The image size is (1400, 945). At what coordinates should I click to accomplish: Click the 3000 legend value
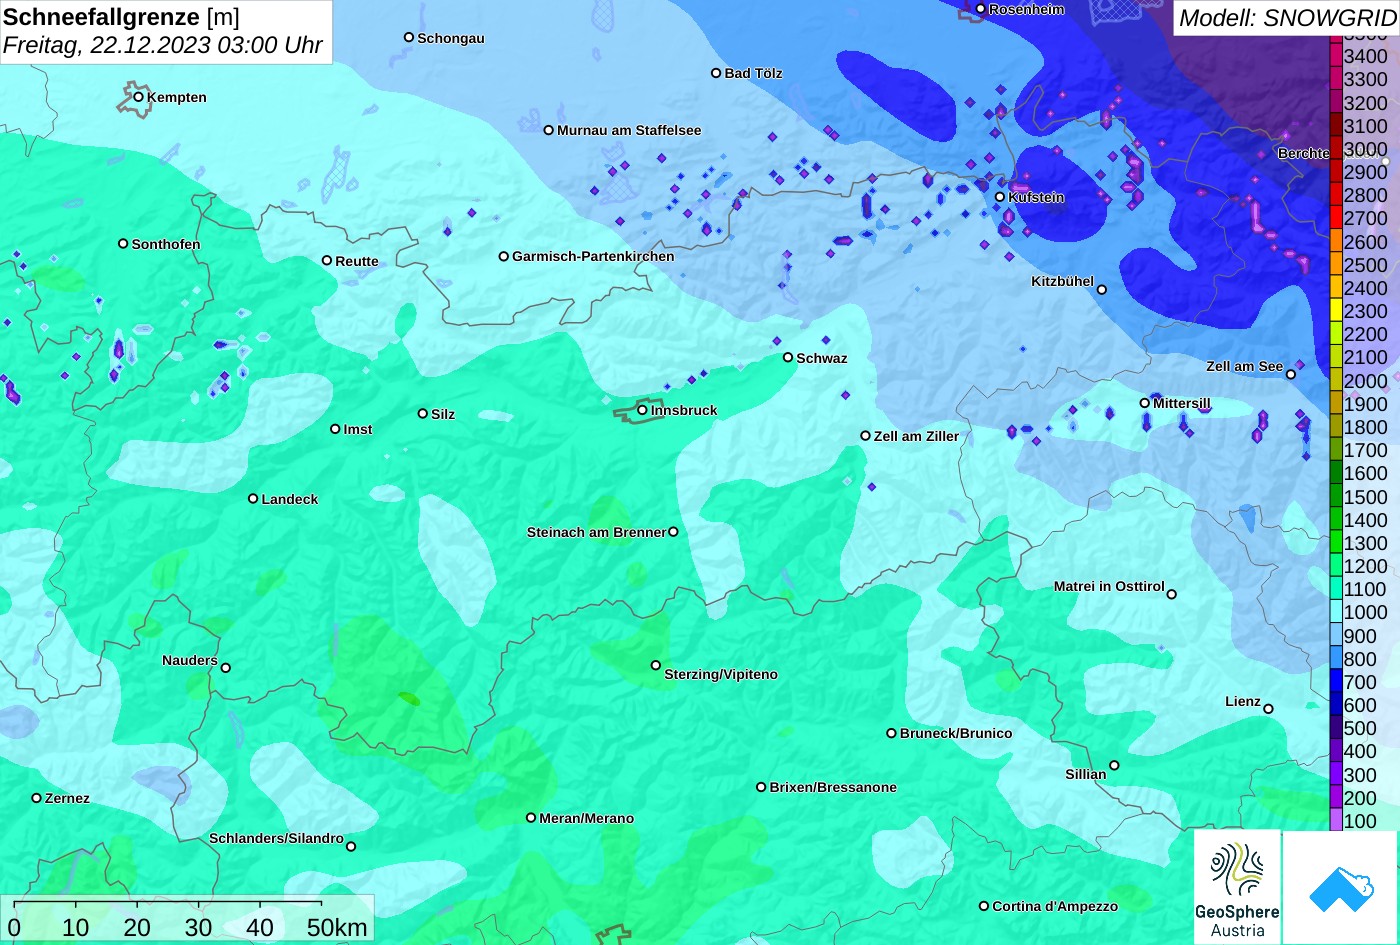1365,149
